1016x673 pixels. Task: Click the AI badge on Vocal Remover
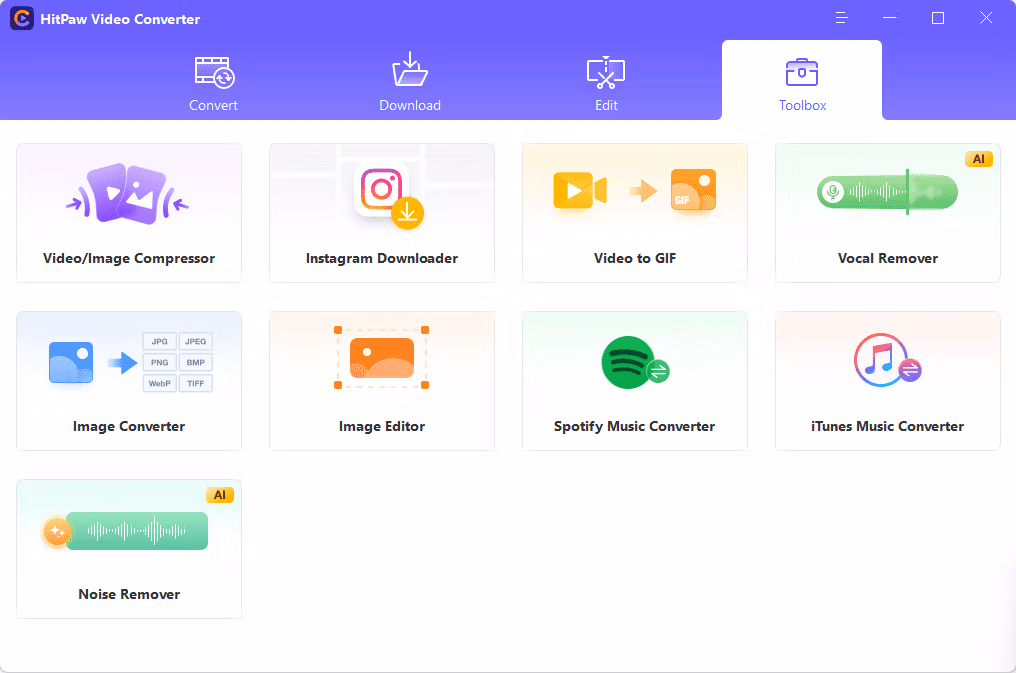(978, 159)
